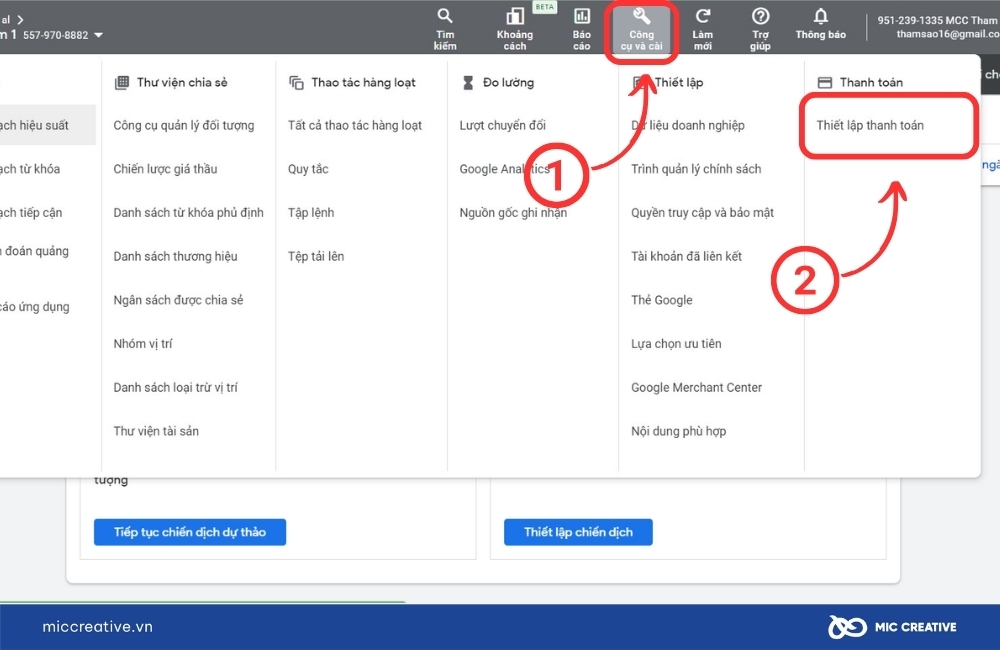1000x650 pixels.
Task: Open the Trợ giúp help icon
Action: pos(760,16)
